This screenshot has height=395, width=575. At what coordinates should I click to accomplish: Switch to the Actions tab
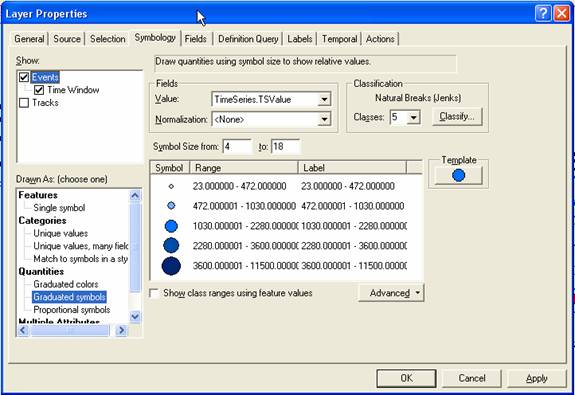(380, 39)
